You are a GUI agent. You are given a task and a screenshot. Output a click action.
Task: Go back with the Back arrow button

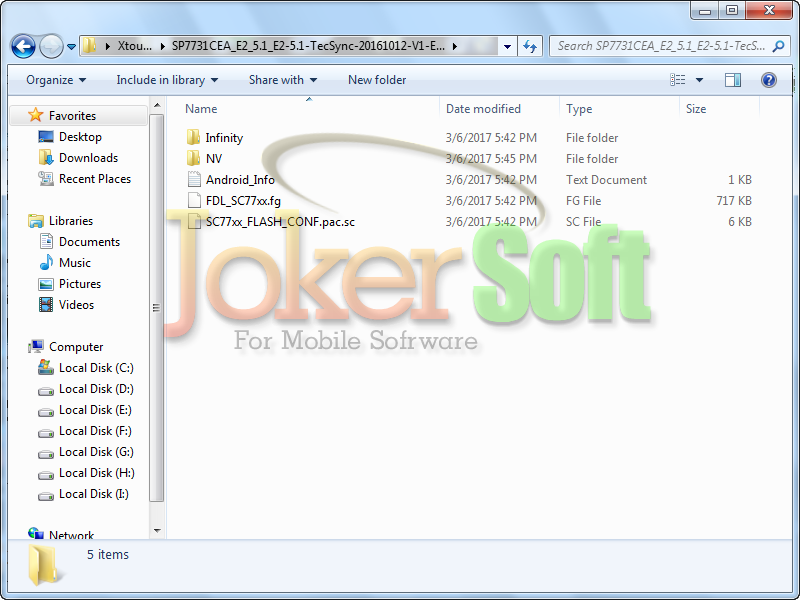(x=23, y=46)
